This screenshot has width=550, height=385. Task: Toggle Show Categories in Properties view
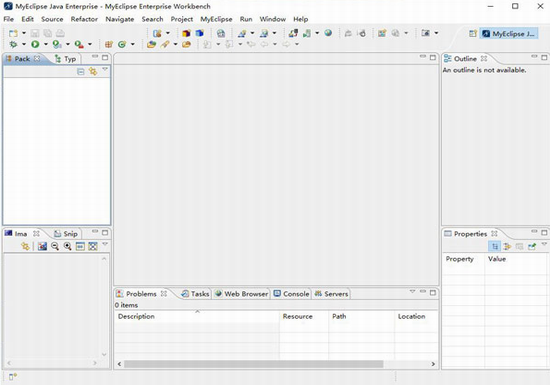click(x=495, y=246)
